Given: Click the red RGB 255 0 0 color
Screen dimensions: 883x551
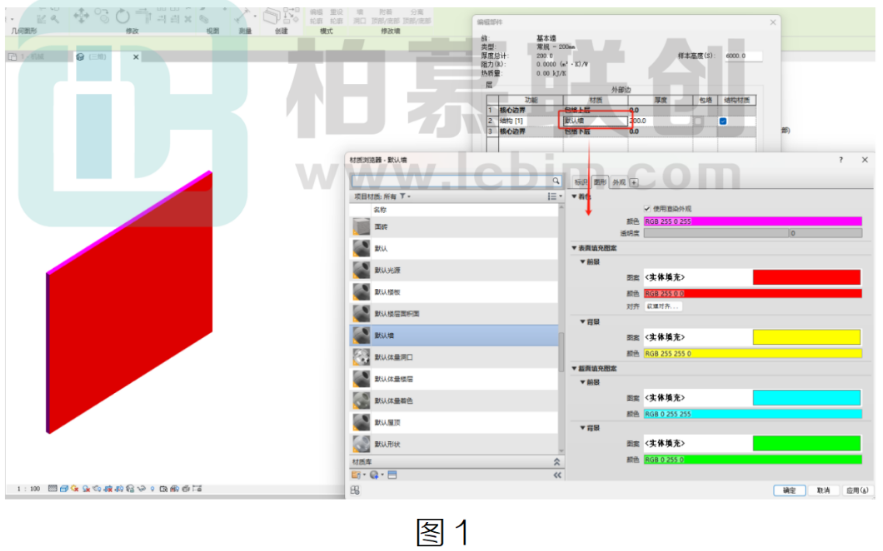Looking at the screenshot, I should (x=753, y=294).
